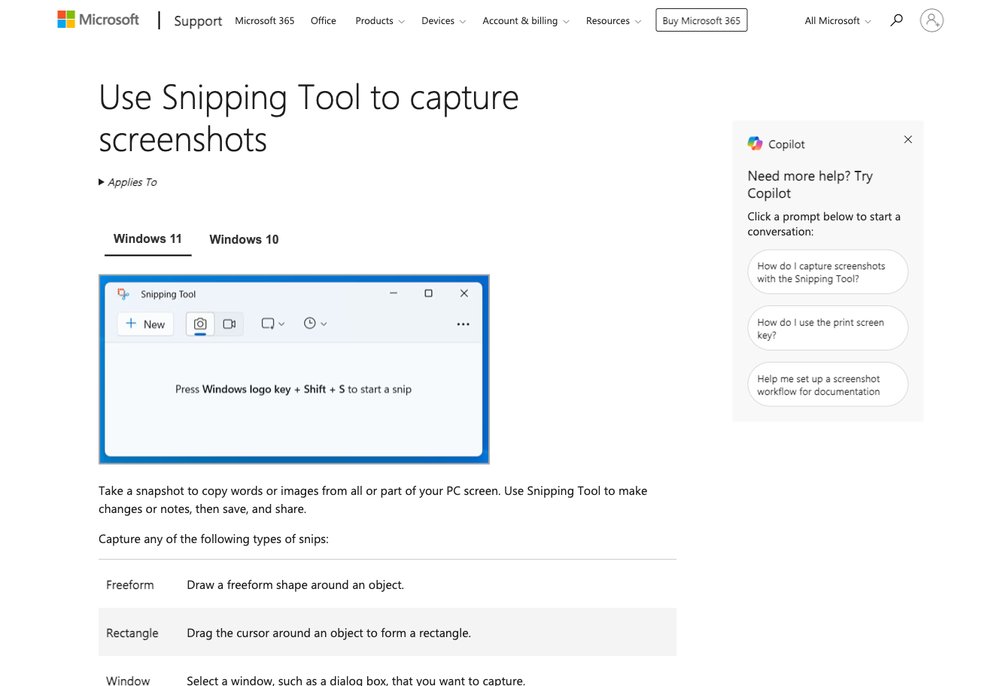Click the maximize icon in the Snipping Tool image
The width and height of the screenshot is (1000, 686).
click(x=429, y=293)
